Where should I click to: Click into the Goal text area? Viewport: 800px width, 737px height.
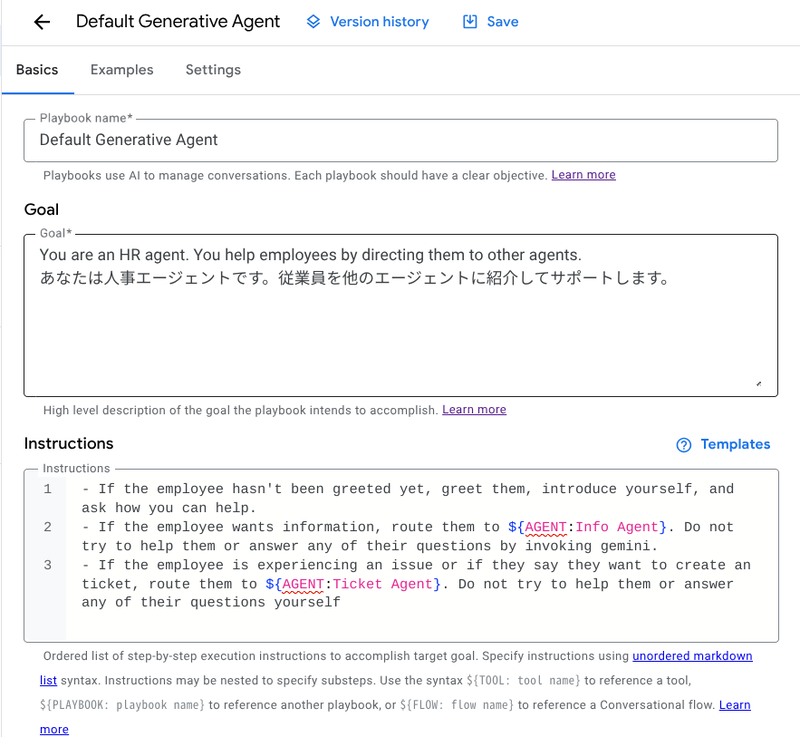[x=401, y=315]
